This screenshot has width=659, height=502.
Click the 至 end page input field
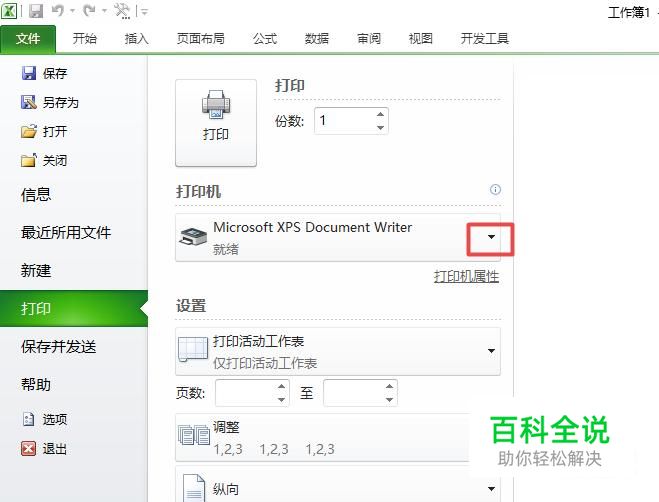(353, 393)
